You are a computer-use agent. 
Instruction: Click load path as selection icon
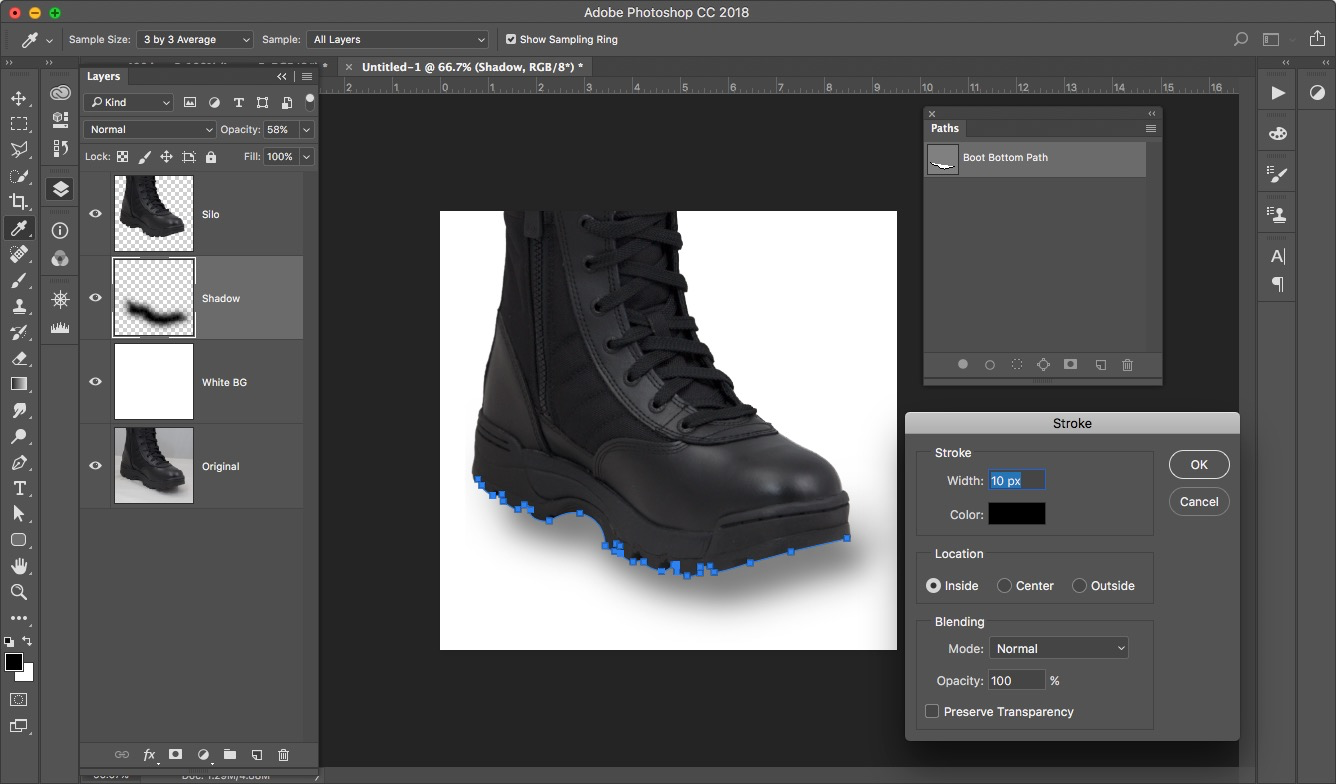pyautogui.click(x=1016, y=365)
